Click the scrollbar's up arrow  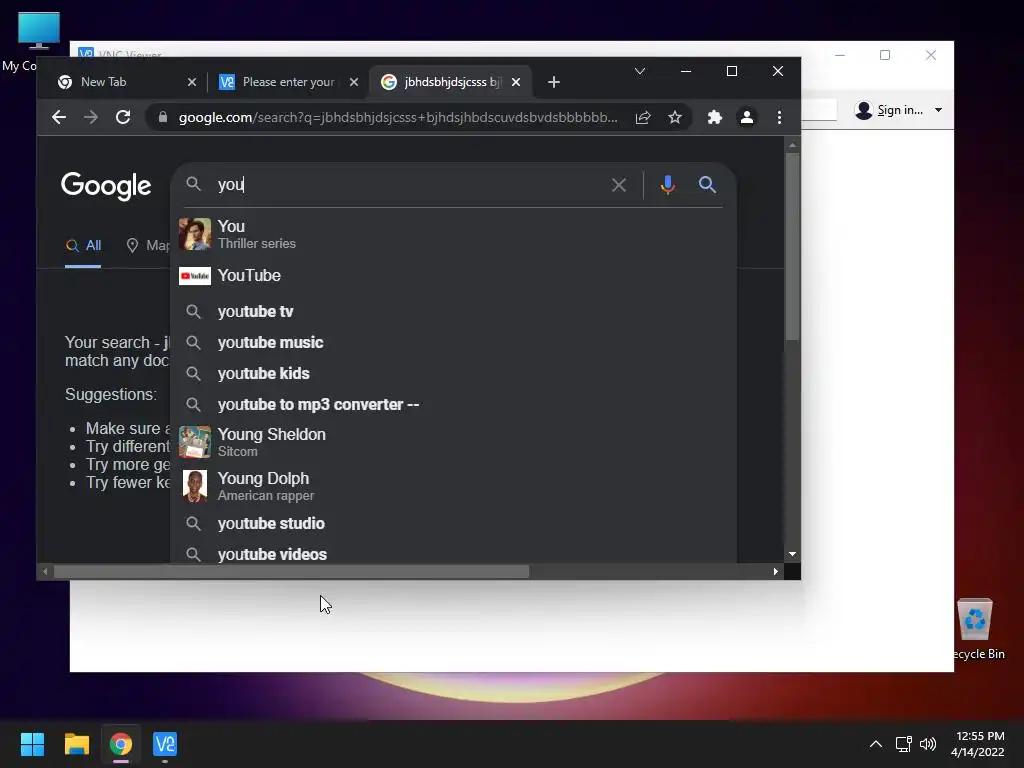tap(792, 145)
